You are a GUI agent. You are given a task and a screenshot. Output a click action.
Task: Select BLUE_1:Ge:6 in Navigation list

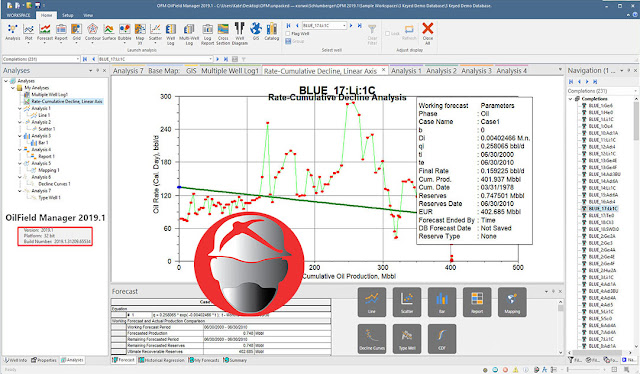coord(600,105)
